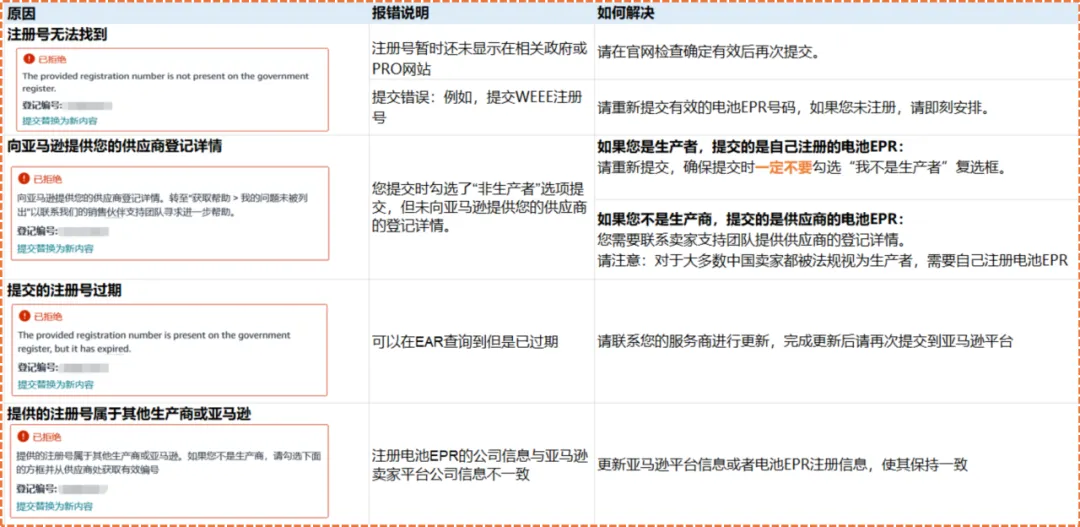Screen dimensions: 1080x527
Task: Follow 提交替换为新内容 link in expired registration card
Action: pyautogui.click(x=55, y=384)
